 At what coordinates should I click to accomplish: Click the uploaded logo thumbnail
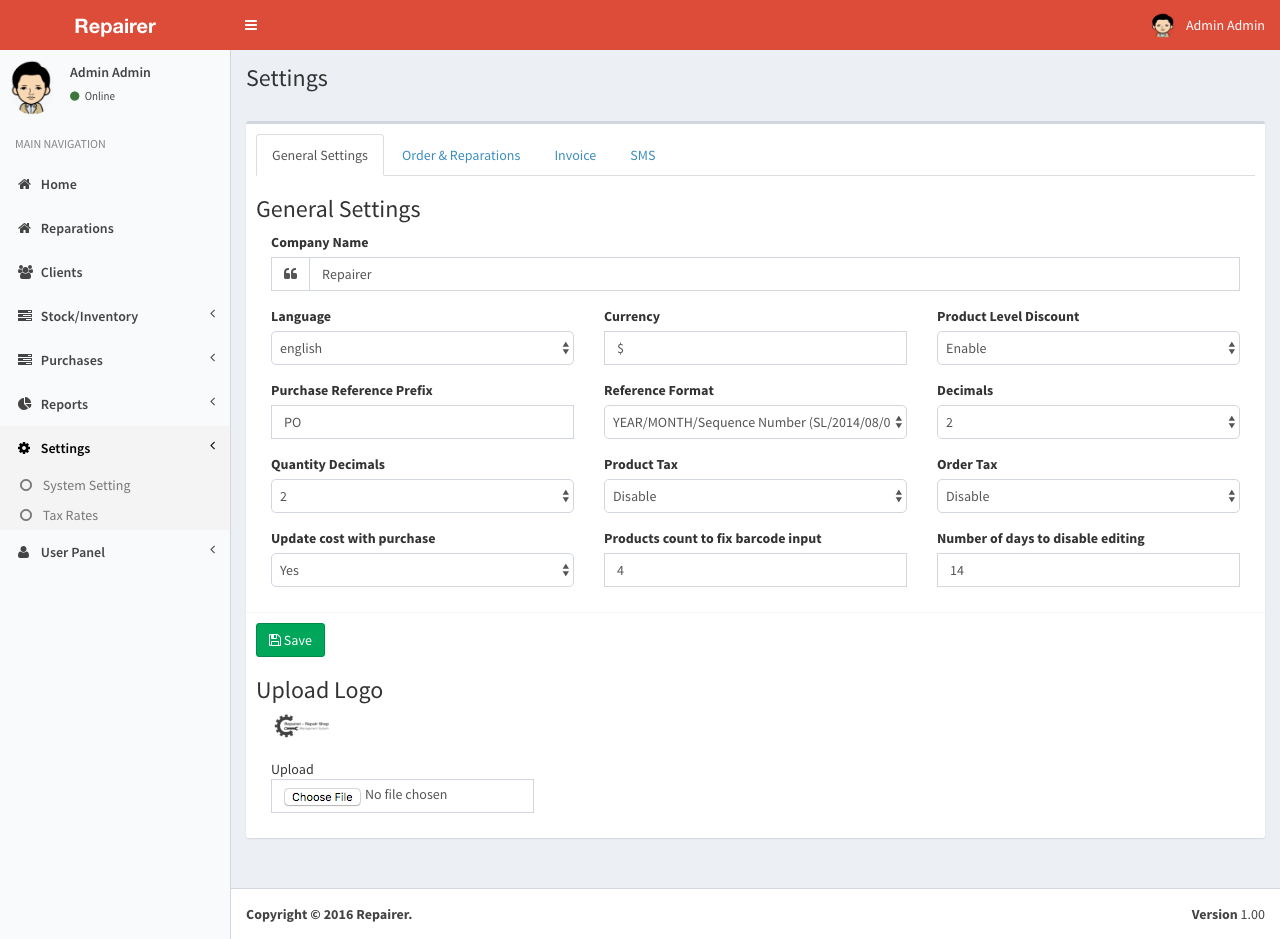[302, 726]
